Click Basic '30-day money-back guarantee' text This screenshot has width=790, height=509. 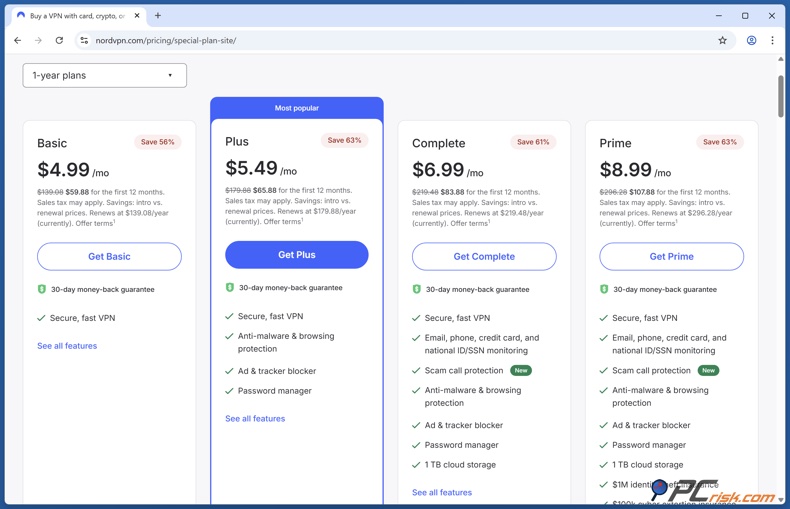pos(103,289)
